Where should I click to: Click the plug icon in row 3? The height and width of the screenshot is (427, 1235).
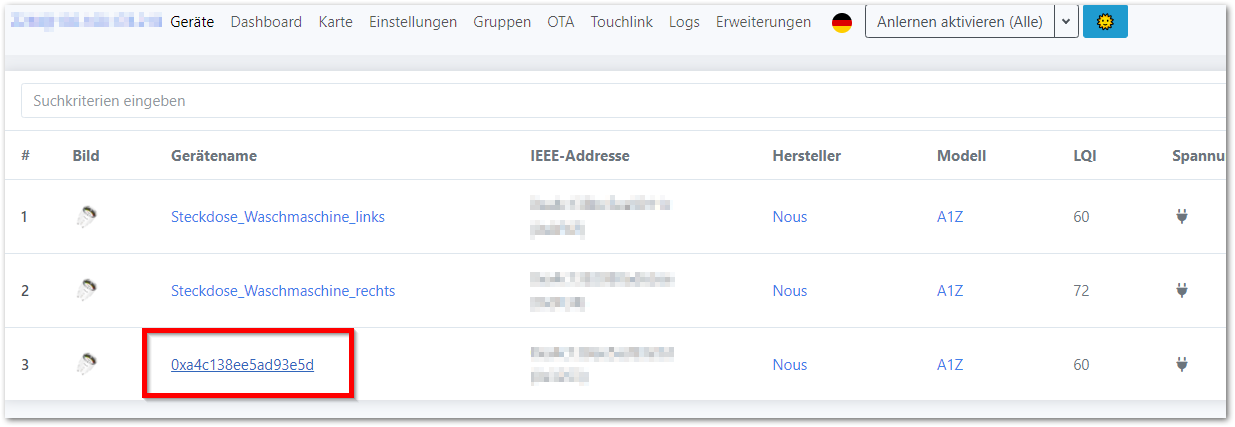tap(1181, 365)
